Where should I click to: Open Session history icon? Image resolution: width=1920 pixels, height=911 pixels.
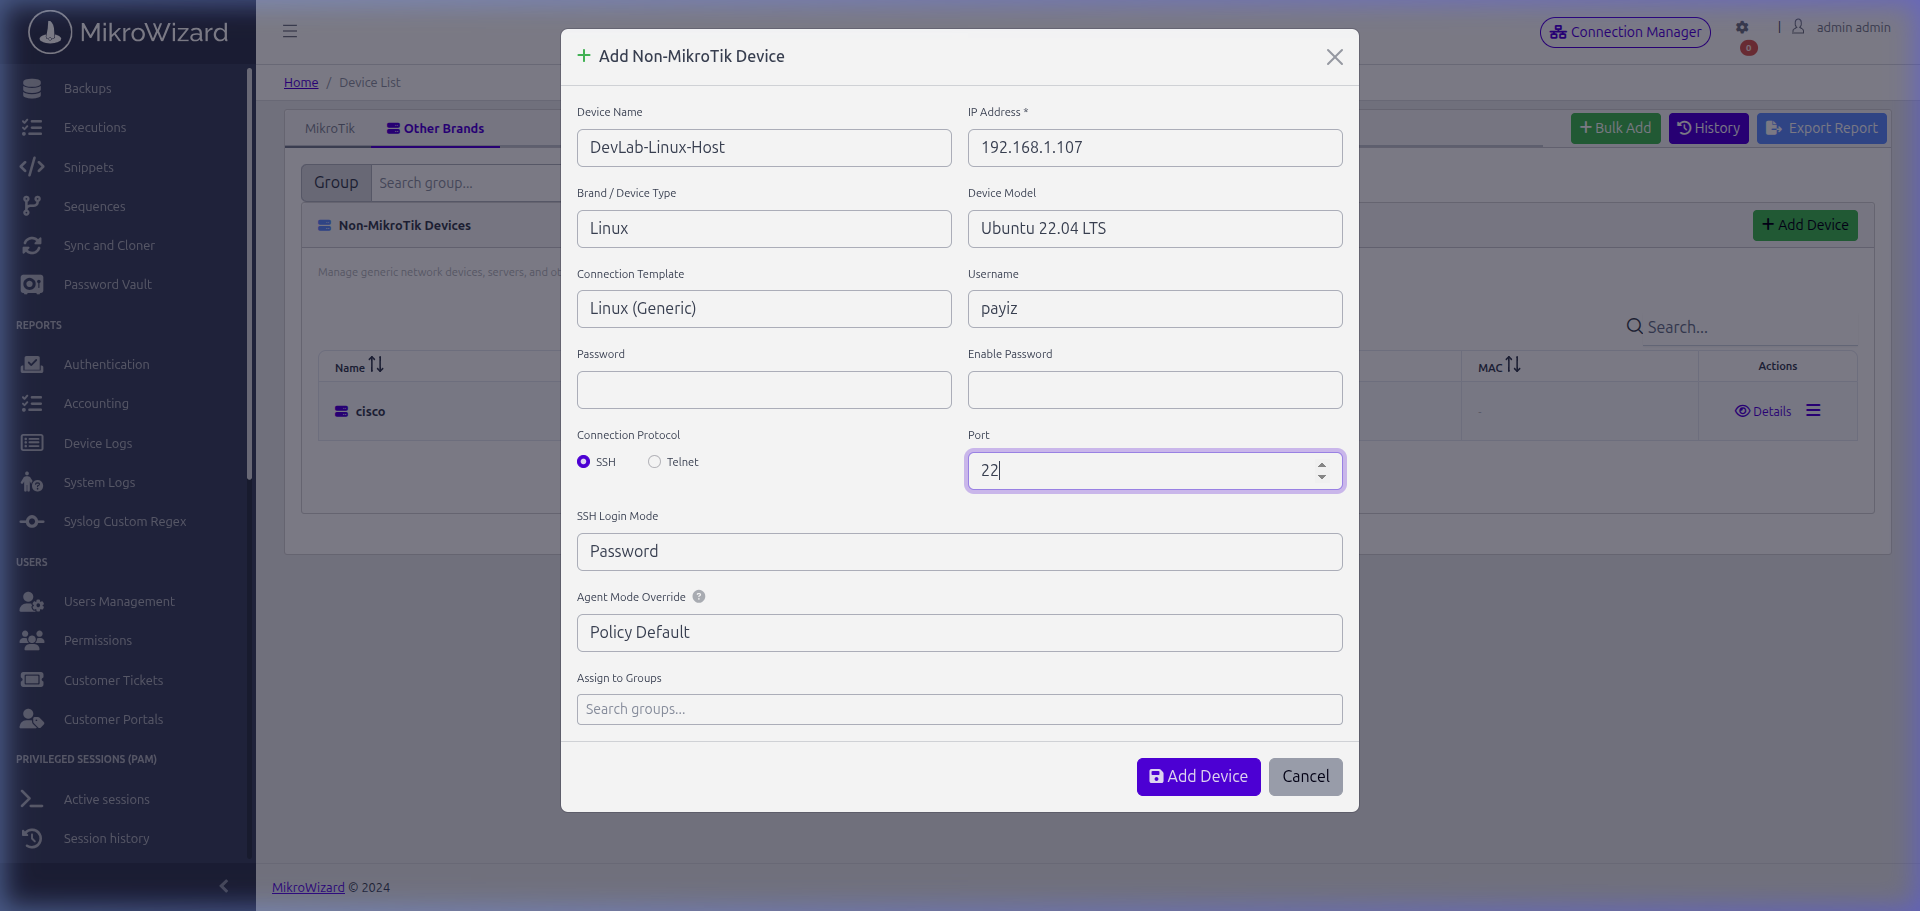(x=32, y=838)
